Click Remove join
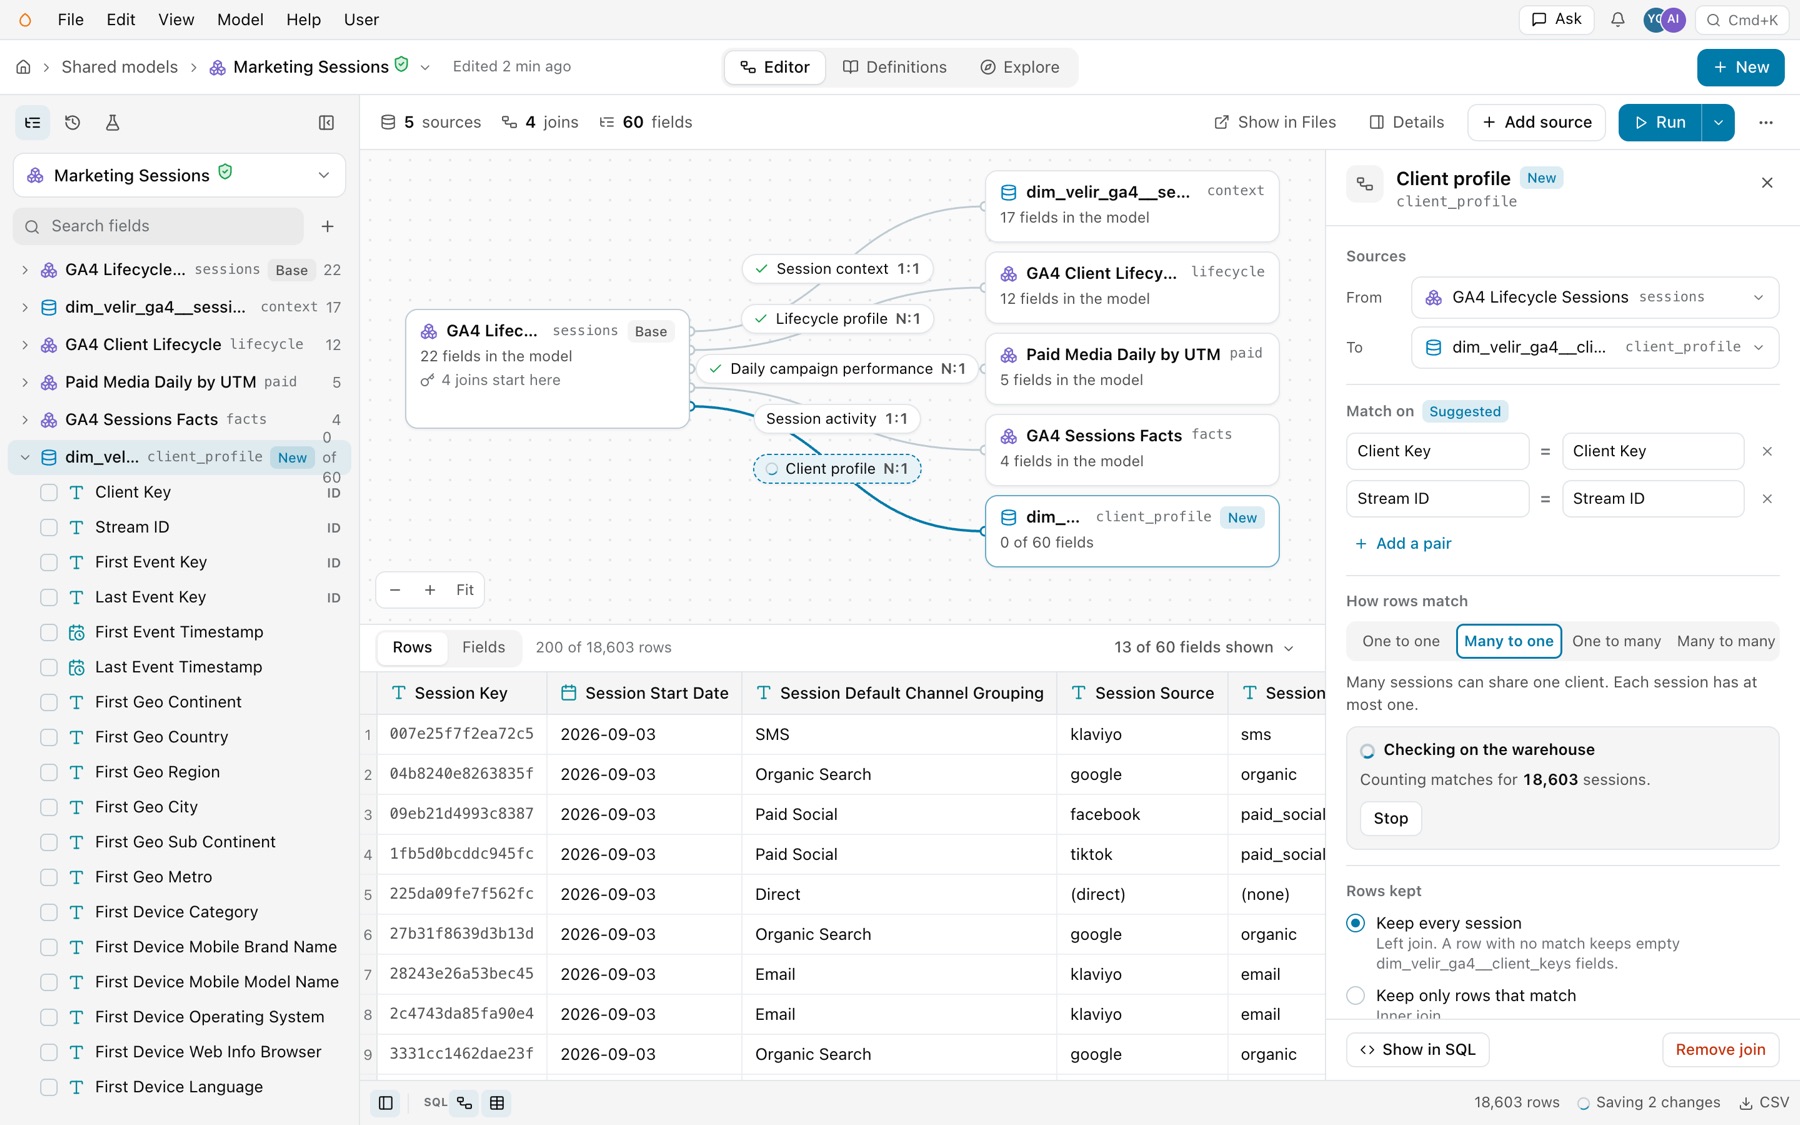Image resolution: width=1800 pixels, height=1125 pixels. pyautogui.click(x=1720, y=1050)
